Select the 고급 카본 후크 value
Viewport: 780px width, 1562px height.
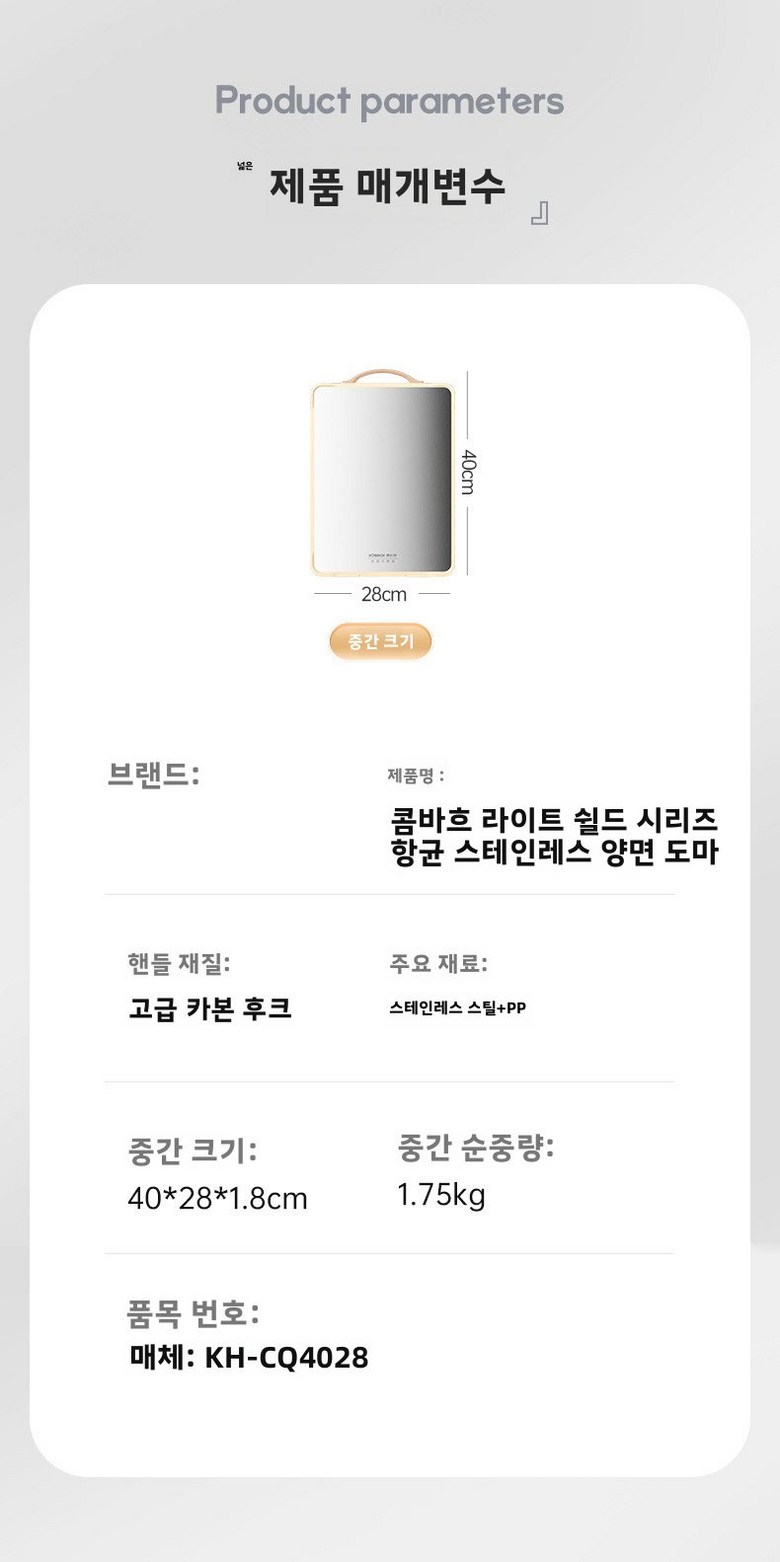210,1008
